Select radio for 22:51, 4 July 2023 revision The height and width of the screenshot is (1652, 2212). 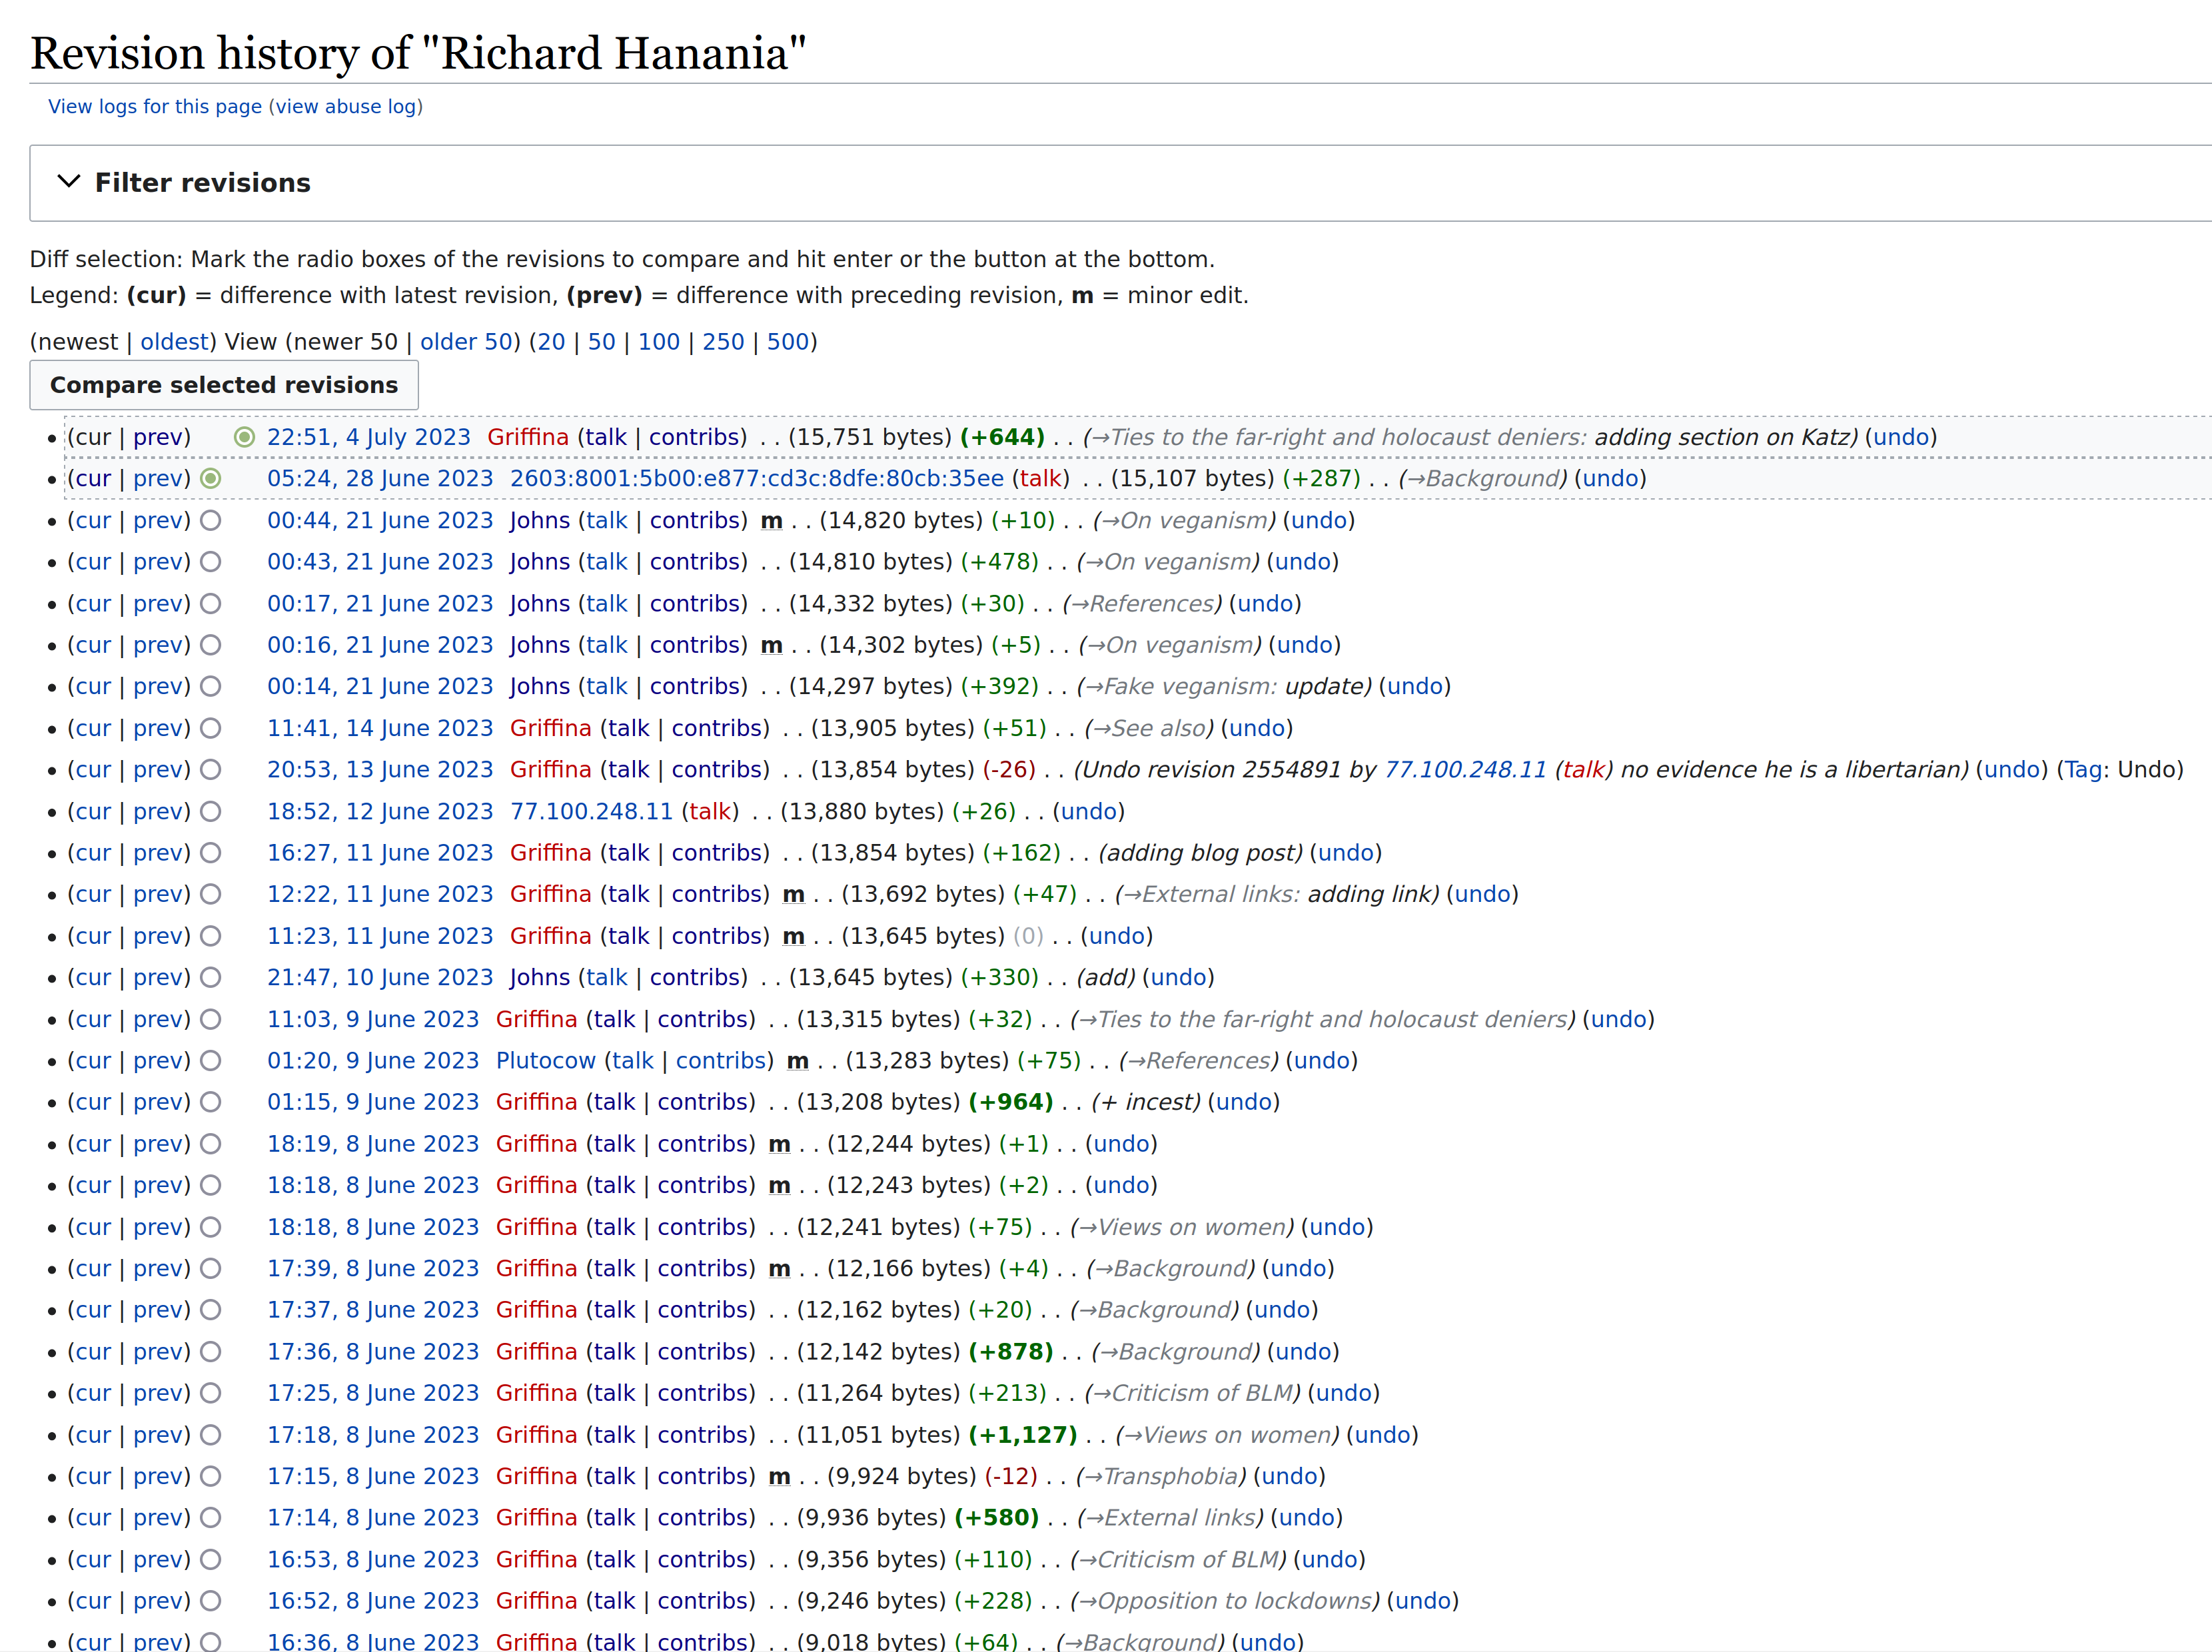point(244,437)
